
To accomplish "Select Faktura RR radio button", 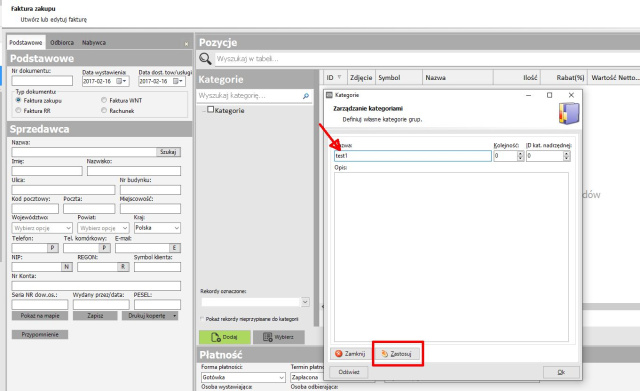I will [x=18, y=110].
